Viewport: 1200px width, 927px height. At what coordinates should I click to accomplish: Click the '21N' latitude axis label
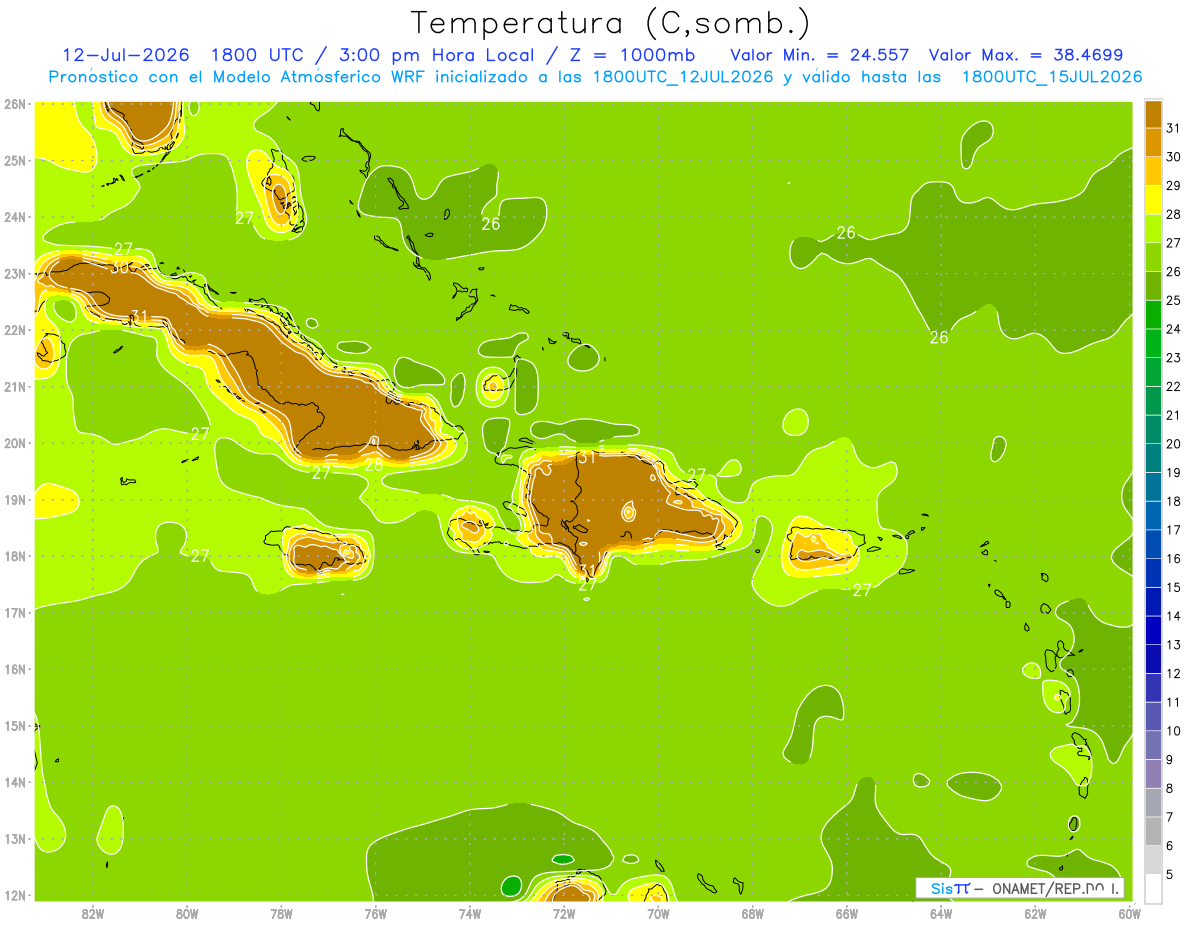tap(14, 386)
